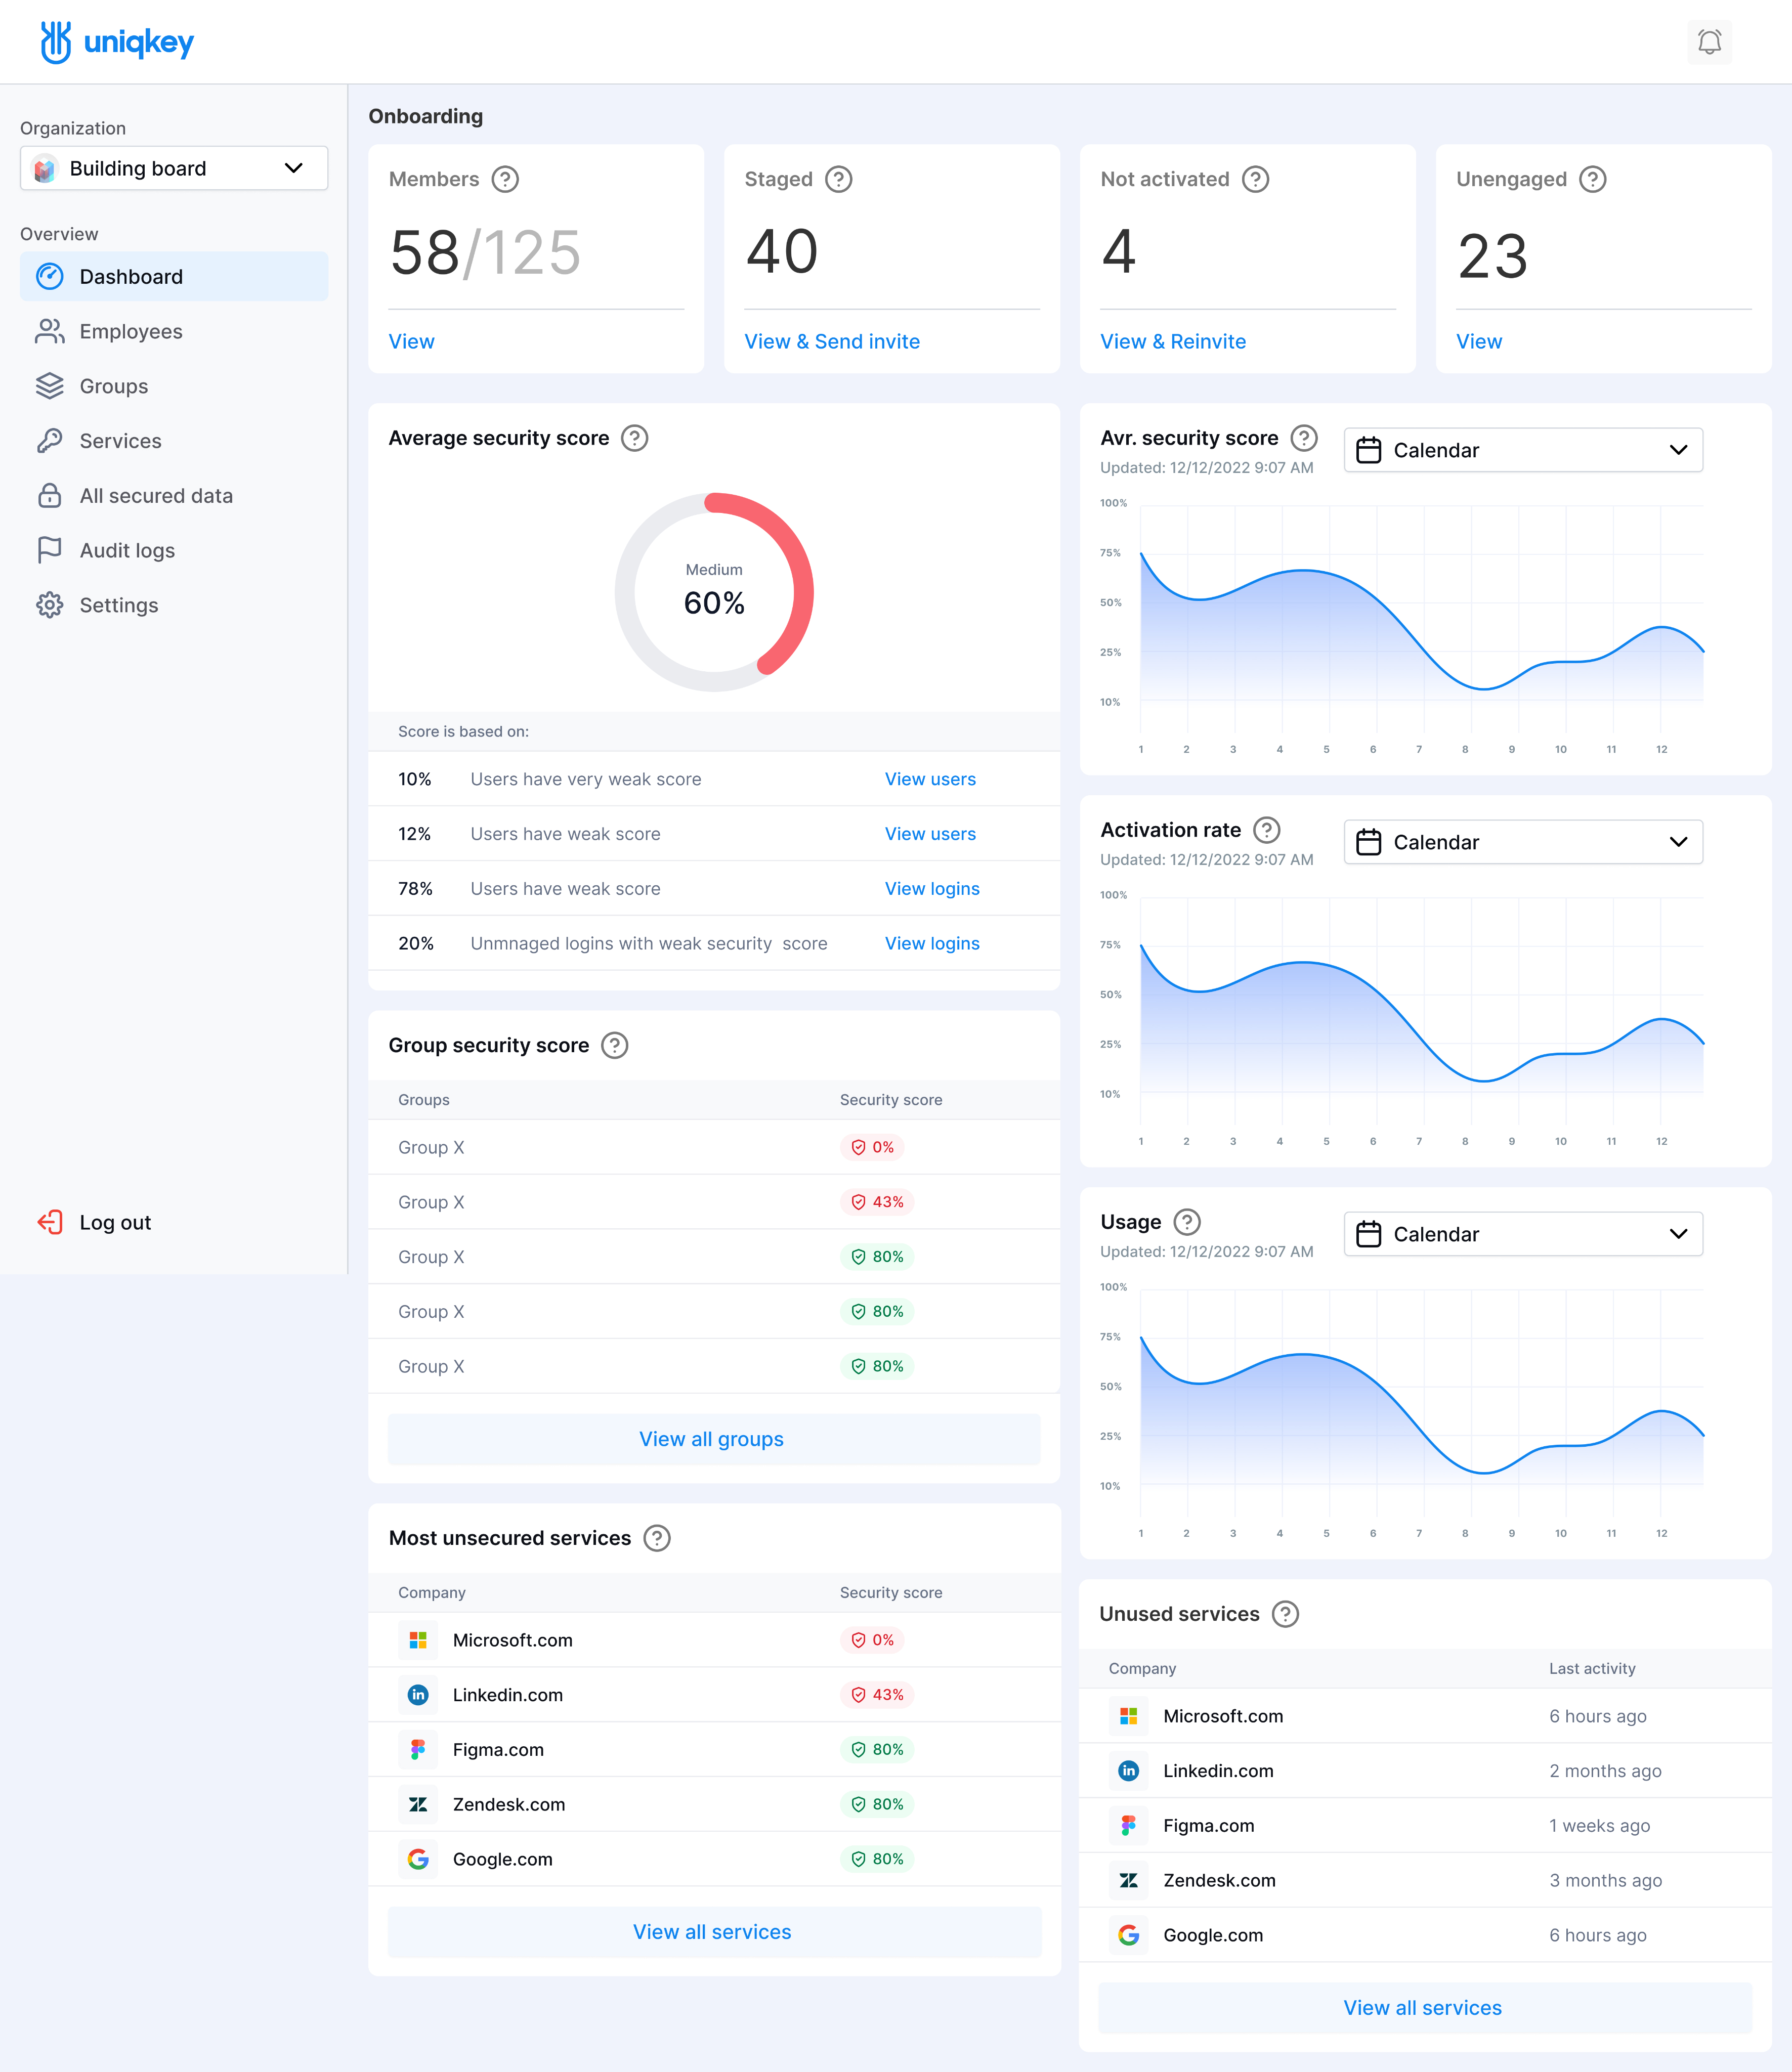Open Employees in the sidebar
1792x2072 pixels.
130,332
